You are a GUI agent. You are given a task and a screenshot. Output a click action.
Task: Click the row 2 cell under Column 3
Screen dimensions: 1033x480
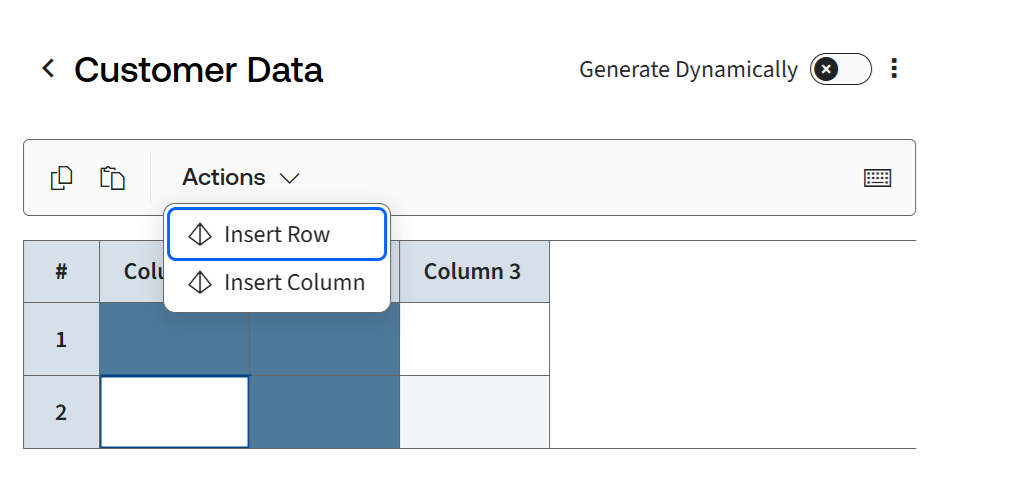coord(474,413)
